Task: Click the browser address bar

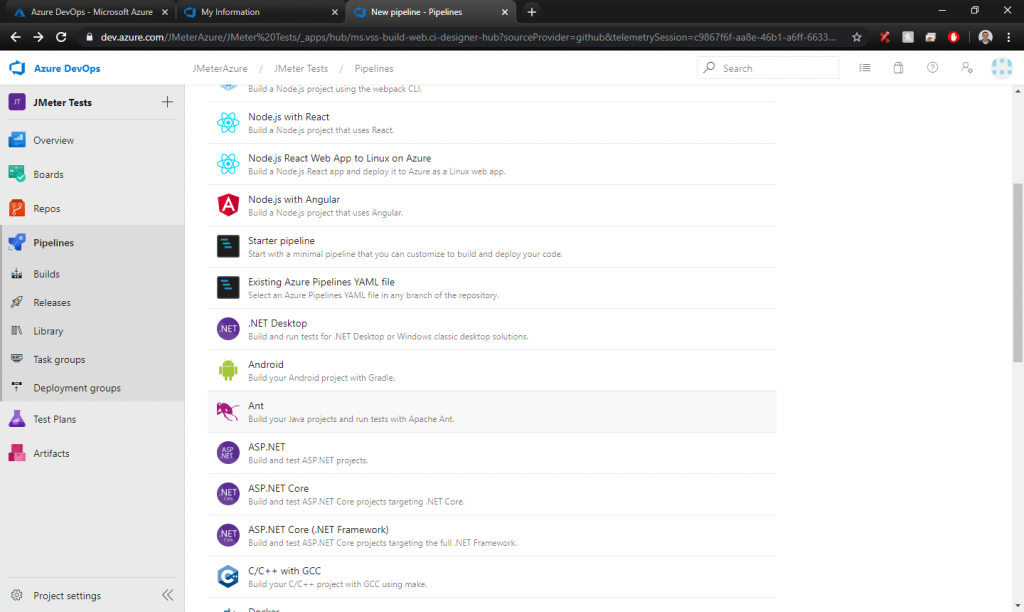Action: (467, 37)
